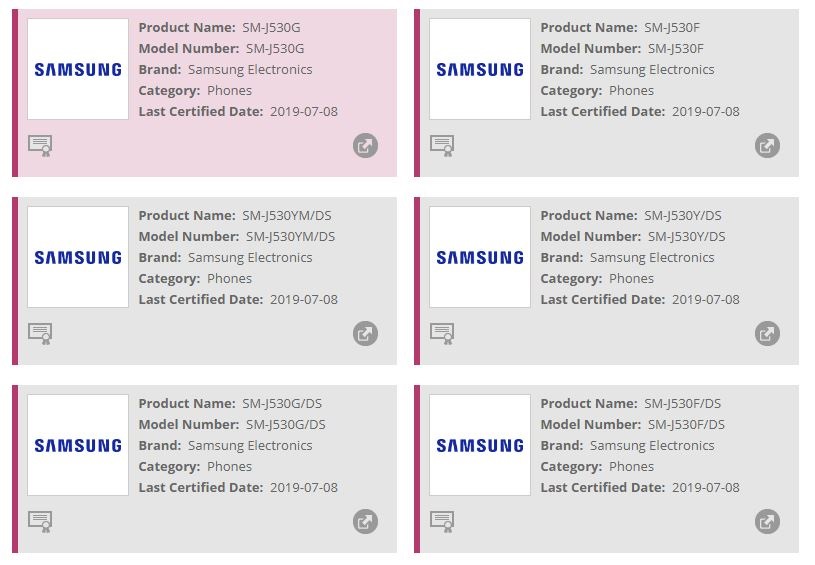The height and width of the screenshot is (565, 815).
Task: View certificate icon on SM-J530G/DS card
Action: tap(40, 522)
